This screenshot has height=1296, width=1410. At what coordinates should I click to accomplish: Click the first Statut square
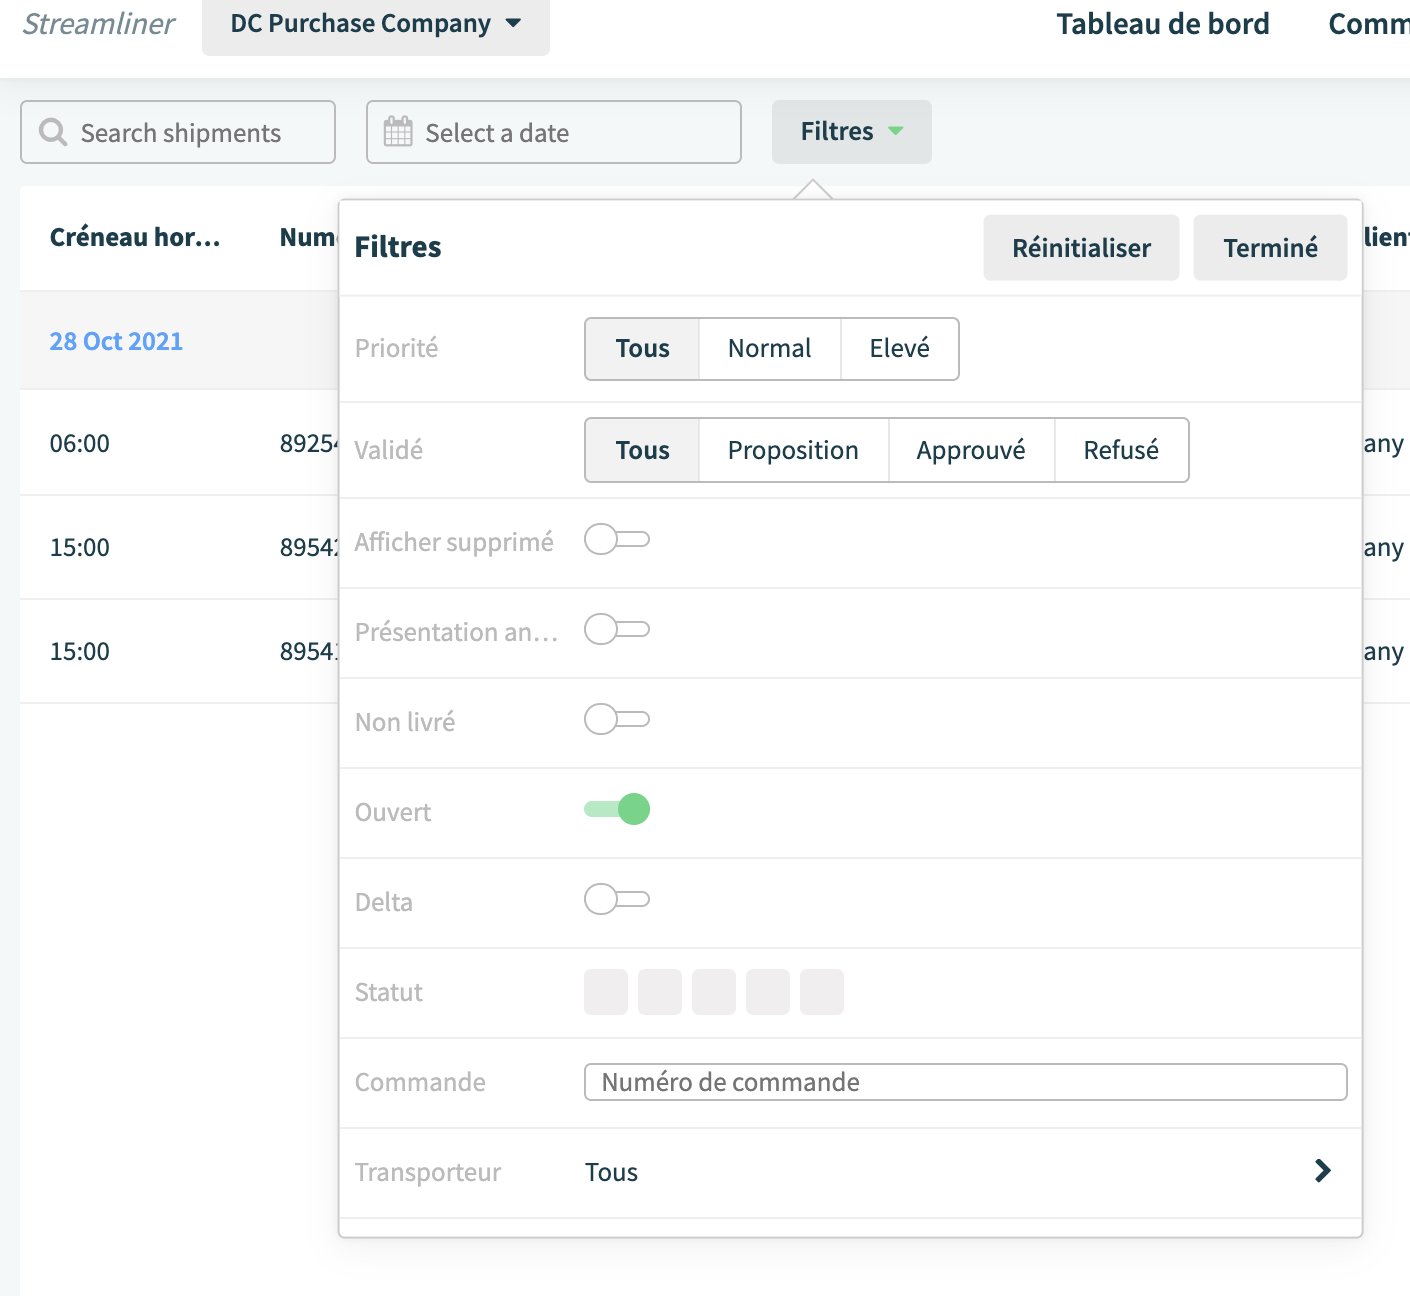(x=606, y=992)
